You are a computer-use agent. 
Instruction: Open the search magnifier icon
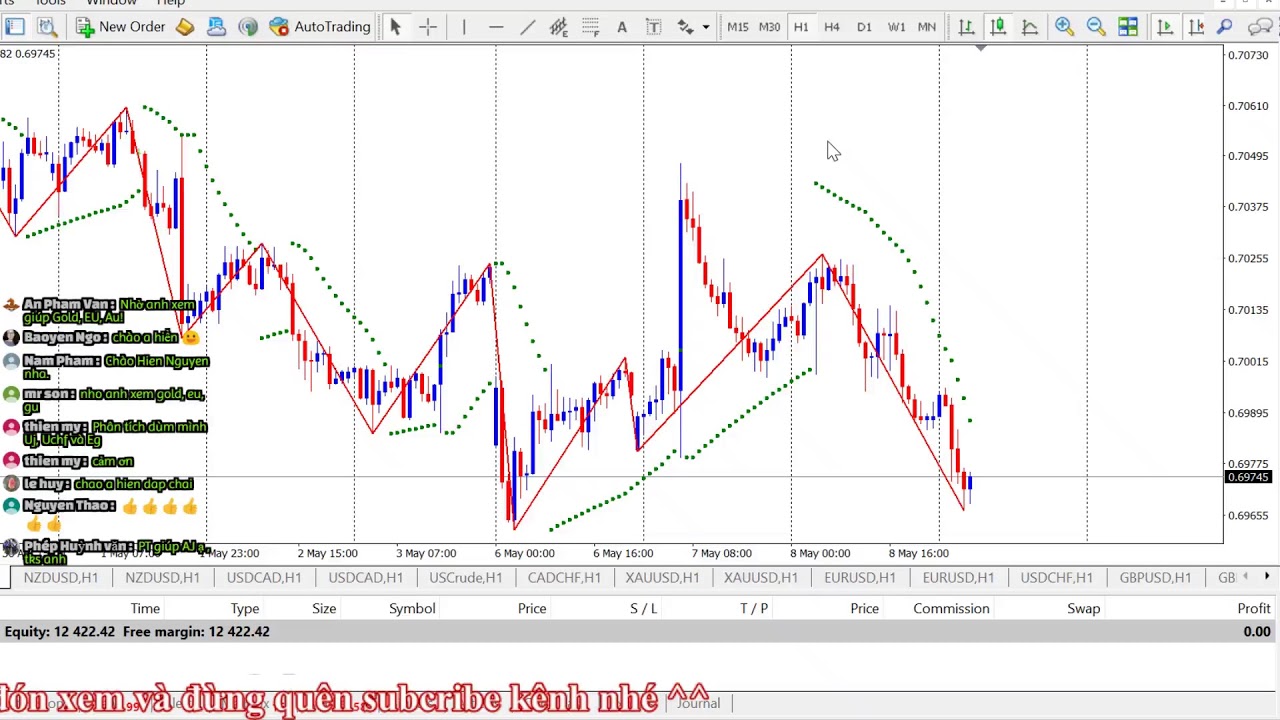point(1225,27)
